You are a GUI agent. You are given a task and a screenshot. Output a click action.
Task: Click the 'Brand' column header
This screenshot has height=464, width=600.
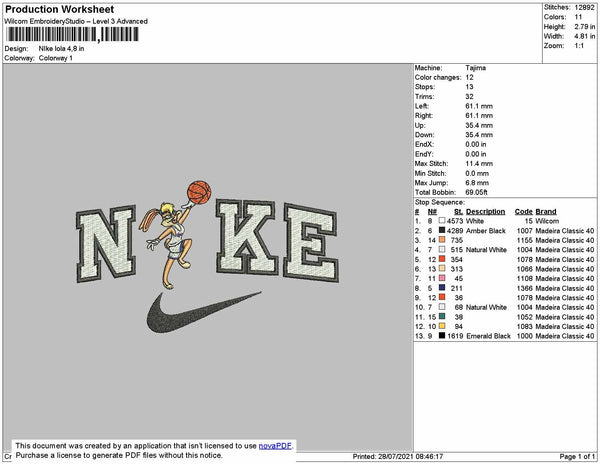click(546, 212)
